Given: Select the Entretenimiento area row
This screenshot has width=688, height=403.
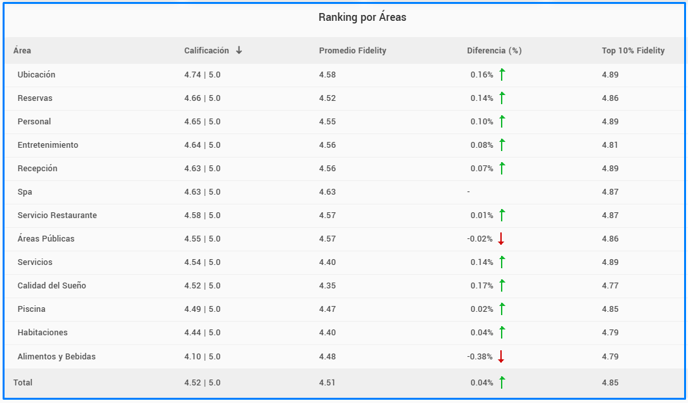Looking at the screenshot, I should coord(47,145).
